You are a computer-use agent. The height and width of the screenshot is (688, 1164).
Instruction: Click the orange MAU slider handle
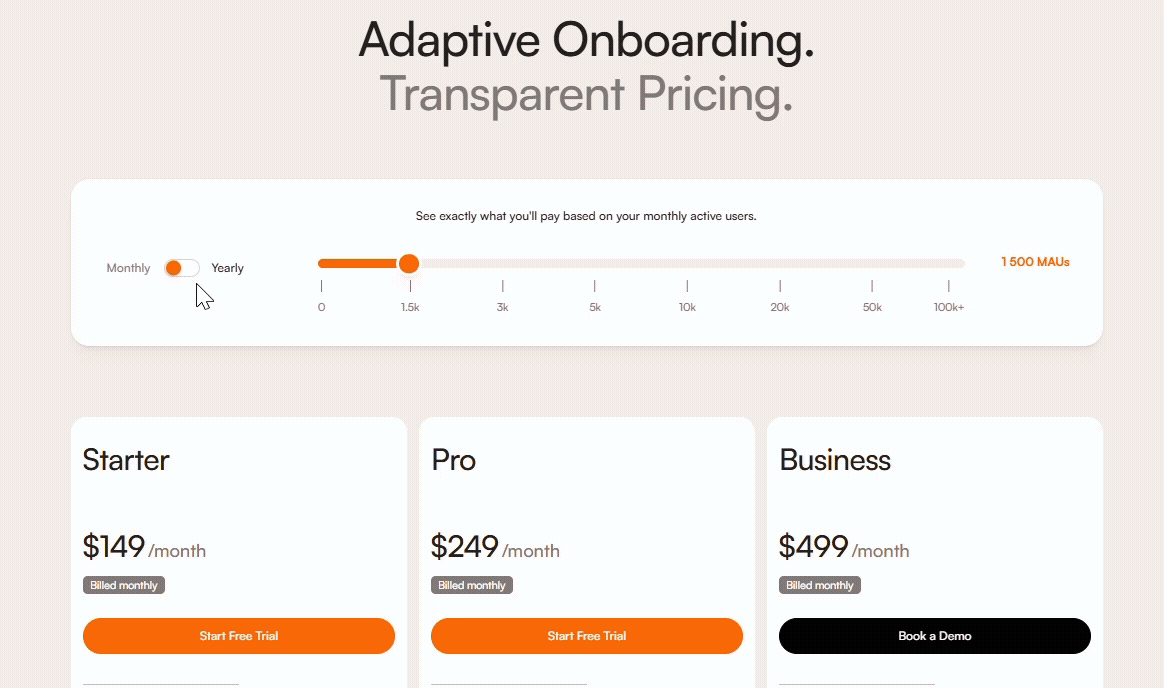(x=408, y=263)
